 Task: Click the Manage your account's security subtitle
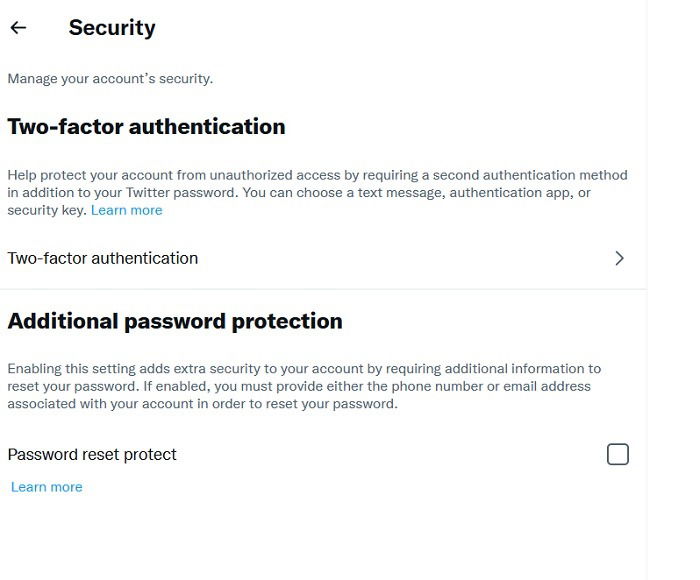click(110, 79)
